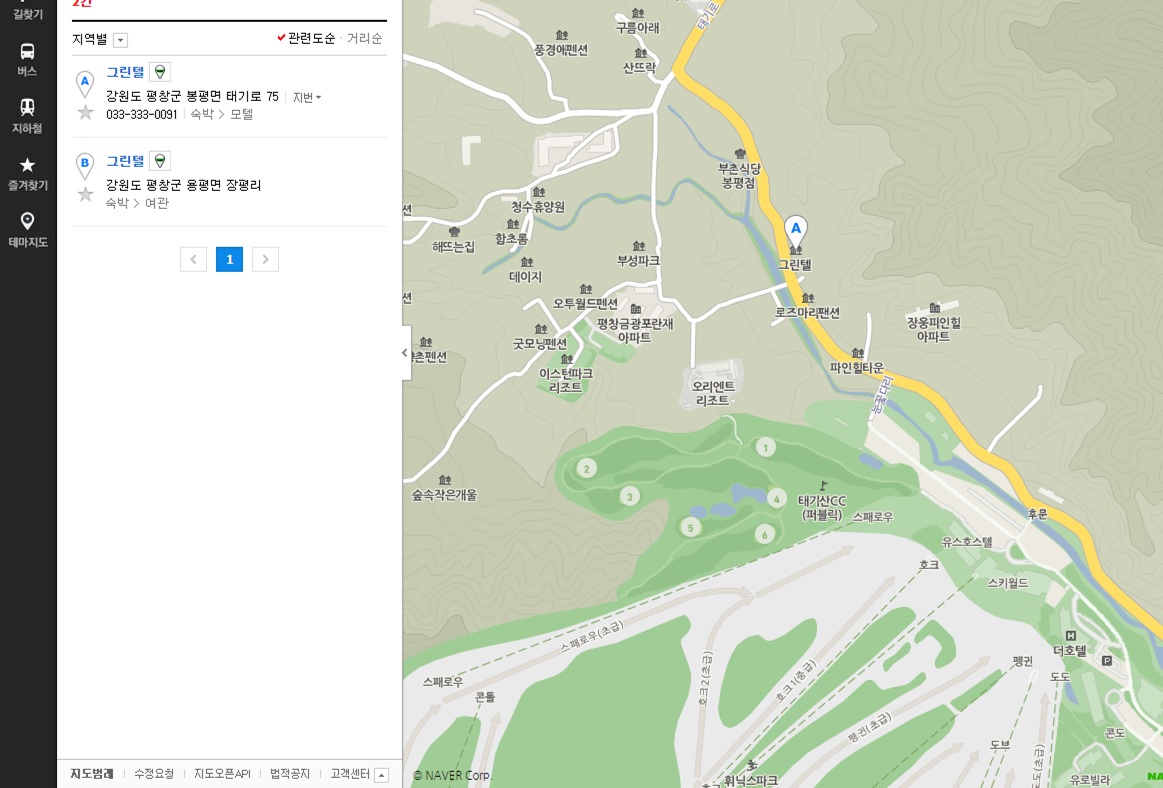Viewport: 1163px width, 788px height.
Task: Go to page 1 of results
Action: point(229,260)
